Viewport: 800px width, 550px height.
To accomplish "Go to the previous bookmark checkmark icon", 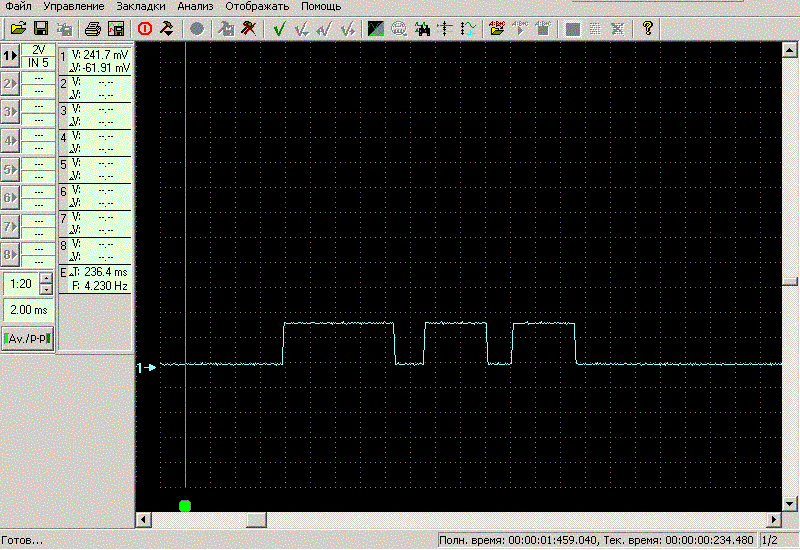I will pyautogui.click(x=324, y=29).
